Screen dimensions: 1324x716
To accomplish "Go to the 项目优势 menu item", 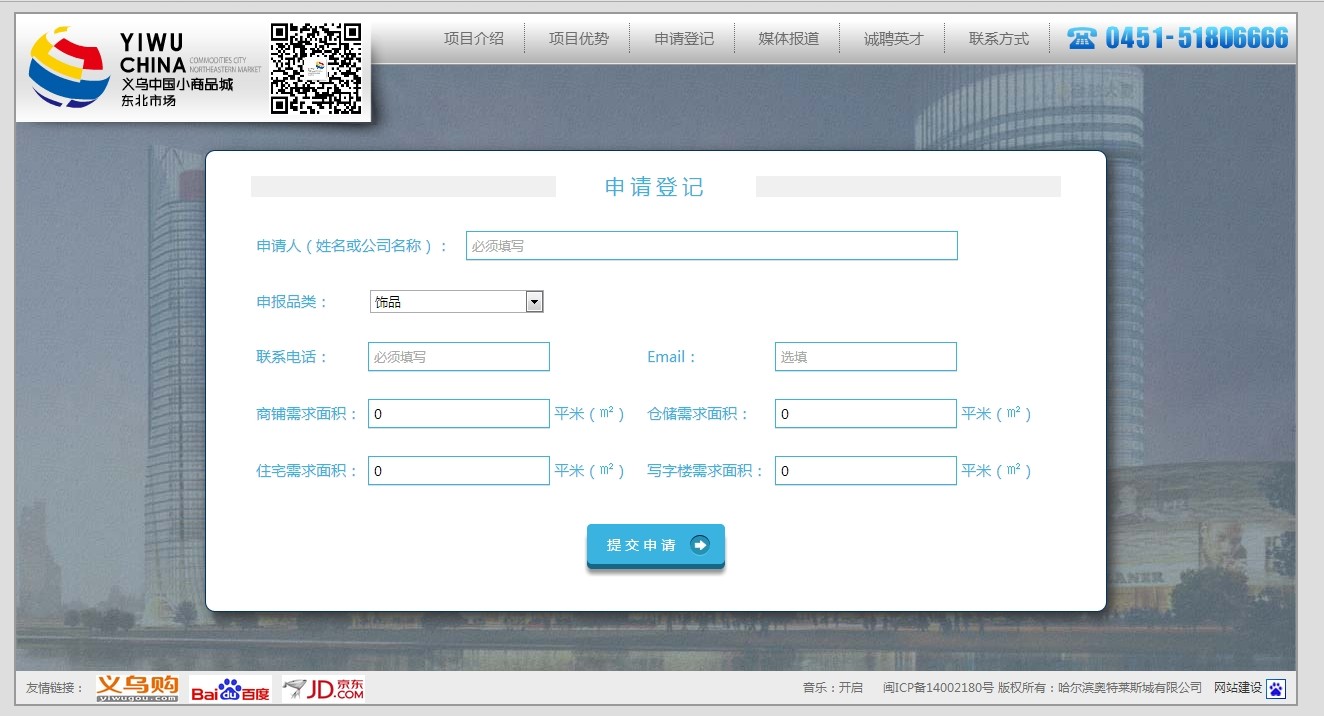I will (x=578, y=39).
